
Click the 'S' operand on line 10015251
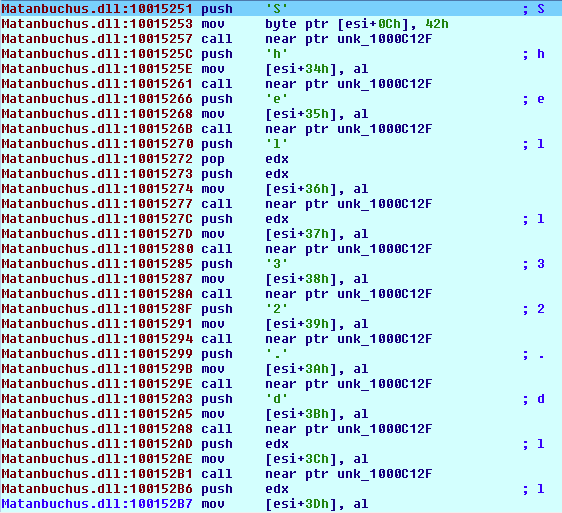(x=277, y=9)
